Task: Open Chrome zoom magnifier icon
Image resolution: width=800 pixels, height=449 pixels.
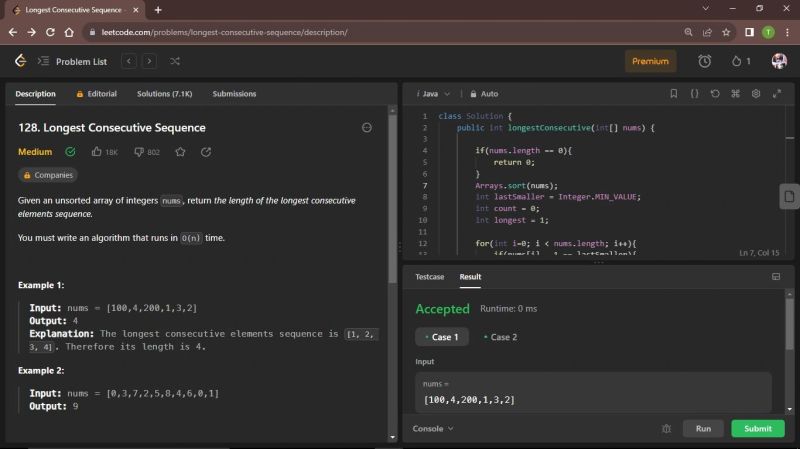Action: 688,32
